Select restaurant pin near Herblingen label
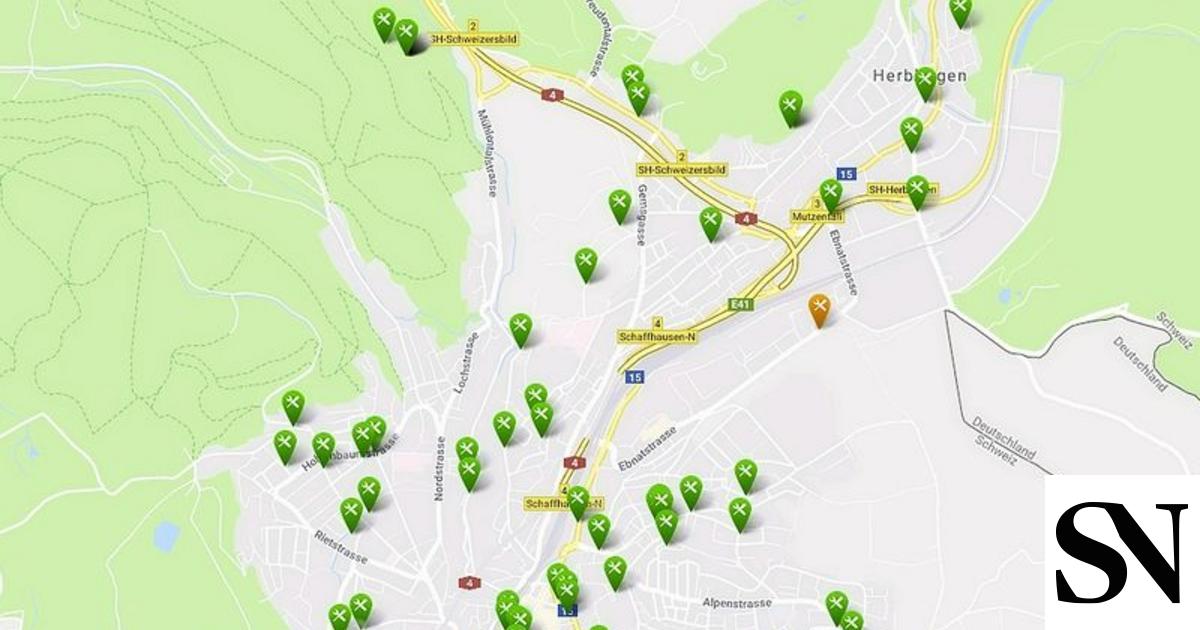This screenshot has height=630, width=1200. [926, 83]
